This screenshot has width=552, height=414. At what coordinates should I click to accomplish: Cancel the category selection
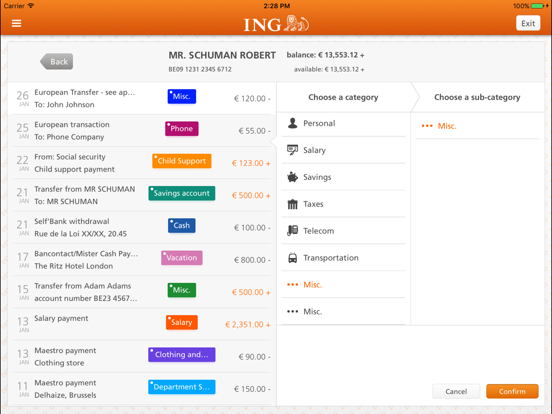(456, 391)
